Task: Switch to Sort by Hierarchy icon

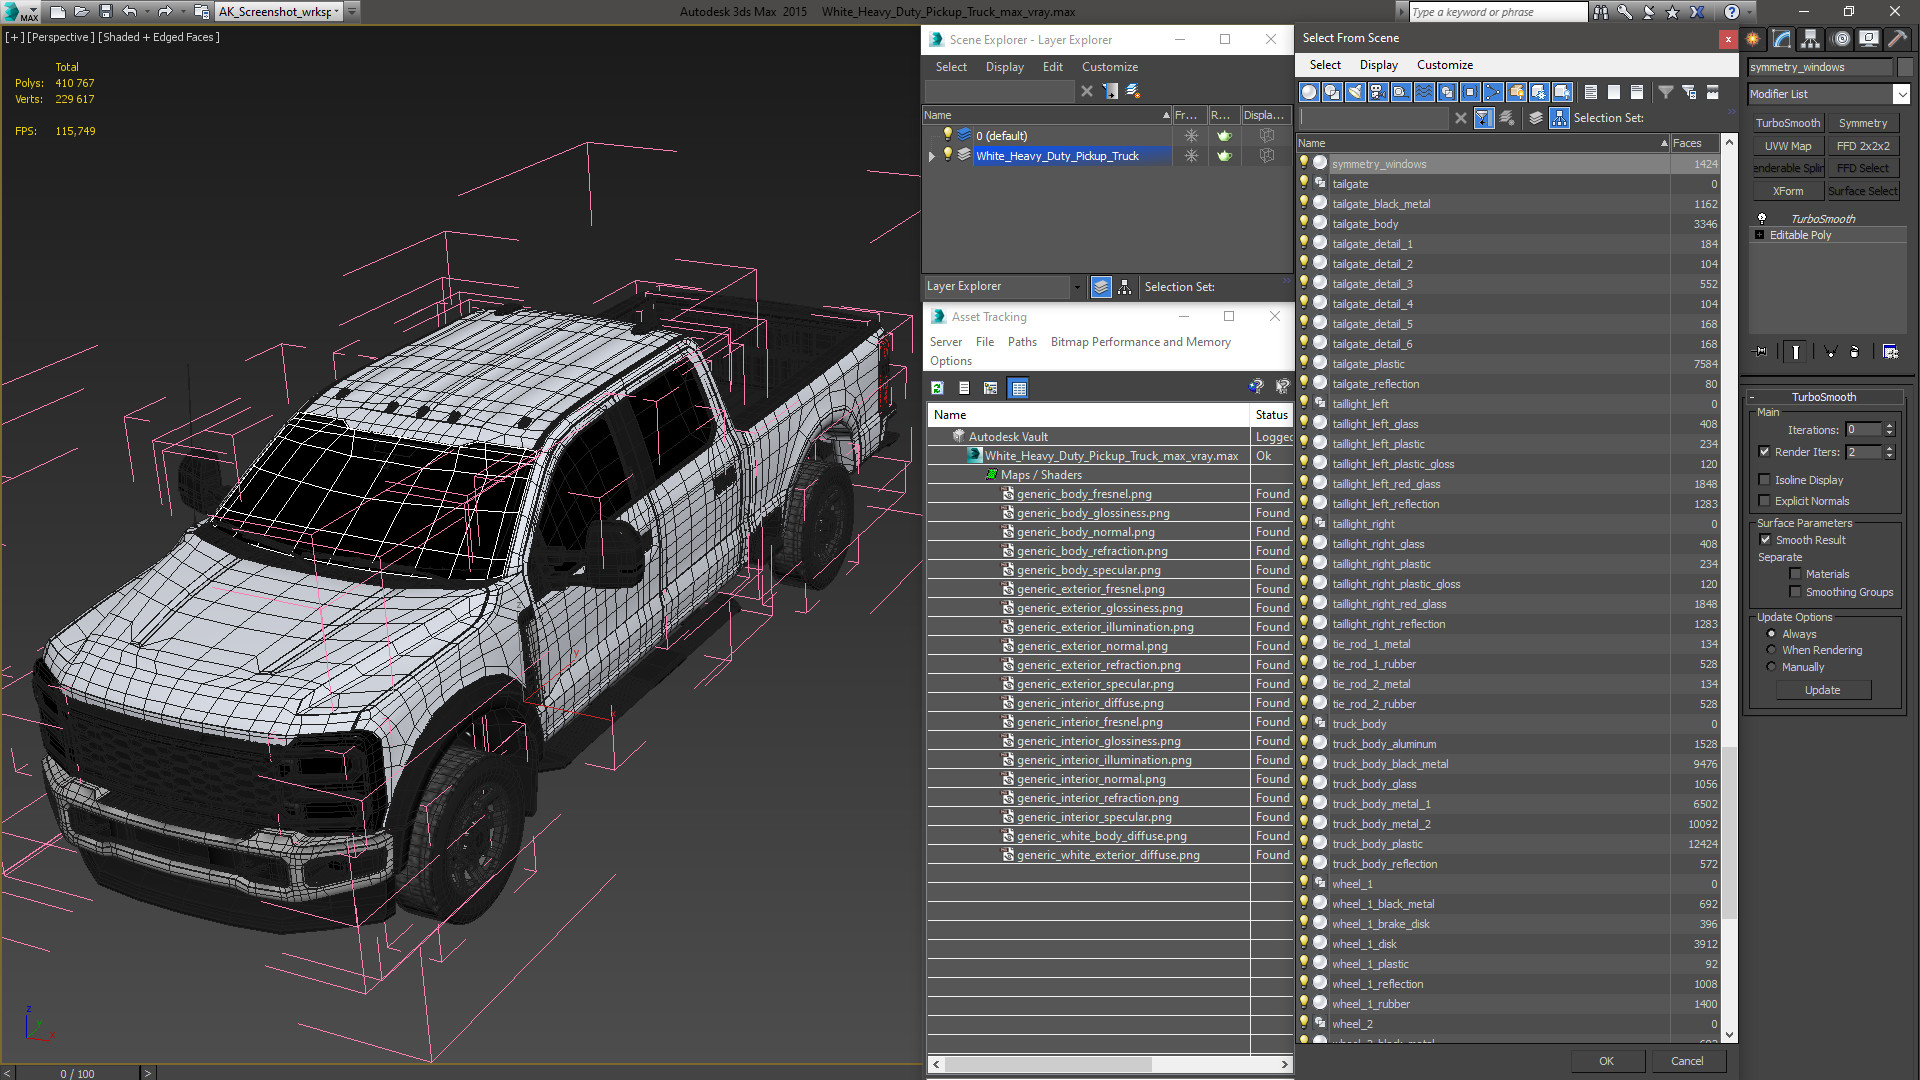Action: [x=1560, y=118]
